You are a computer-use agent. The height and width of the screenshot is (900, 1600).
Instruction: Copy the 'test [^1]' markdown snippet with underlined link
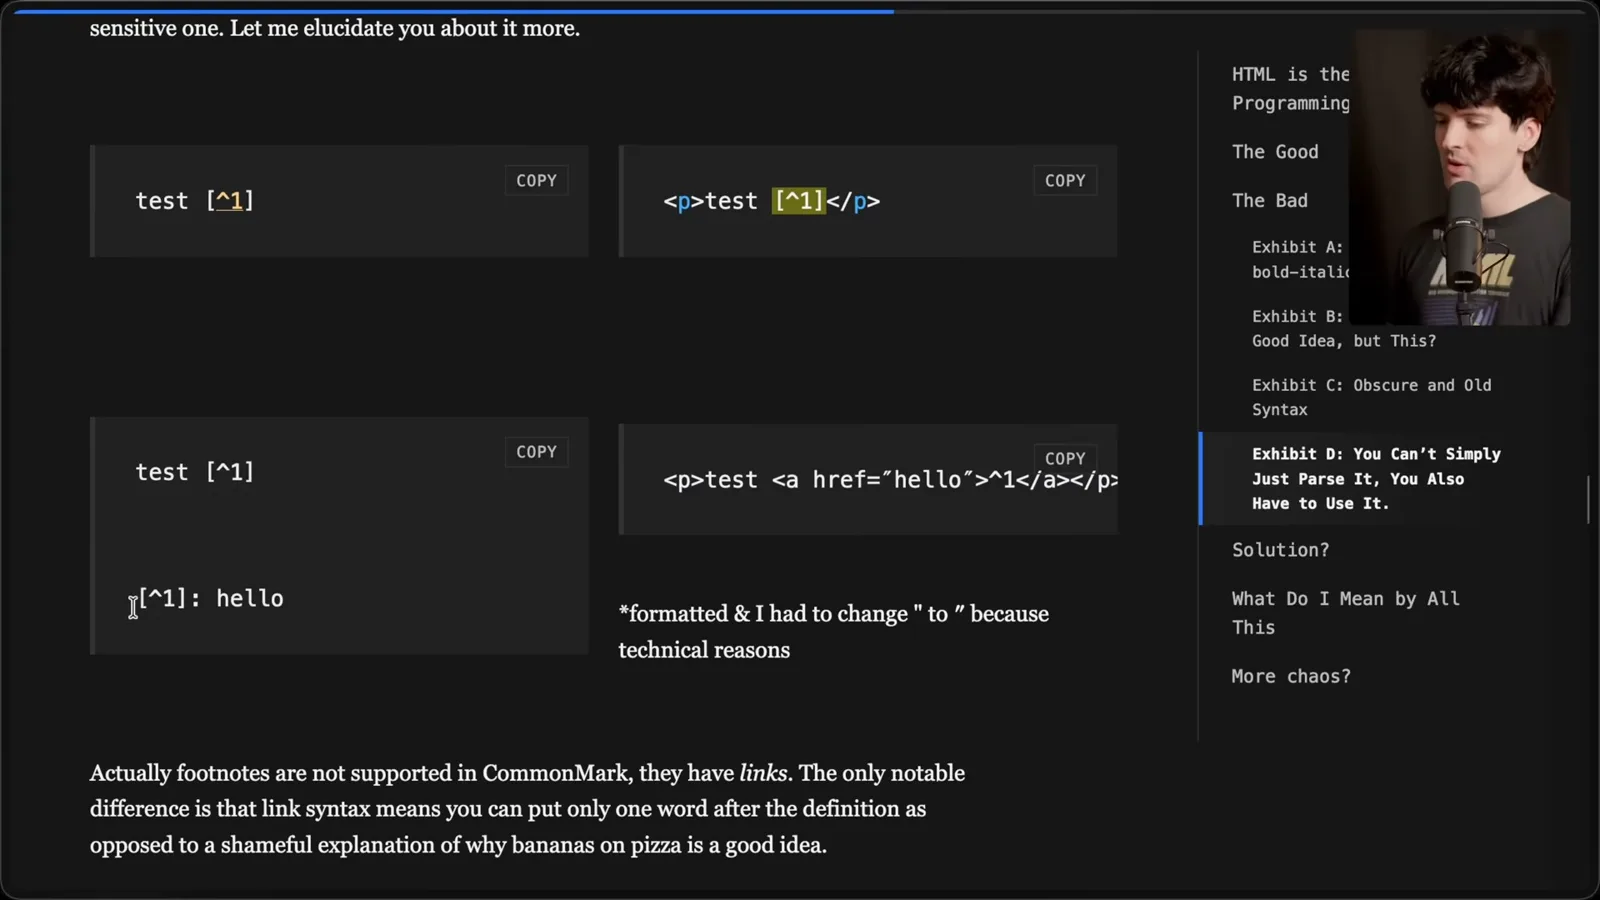coord(536,181)
